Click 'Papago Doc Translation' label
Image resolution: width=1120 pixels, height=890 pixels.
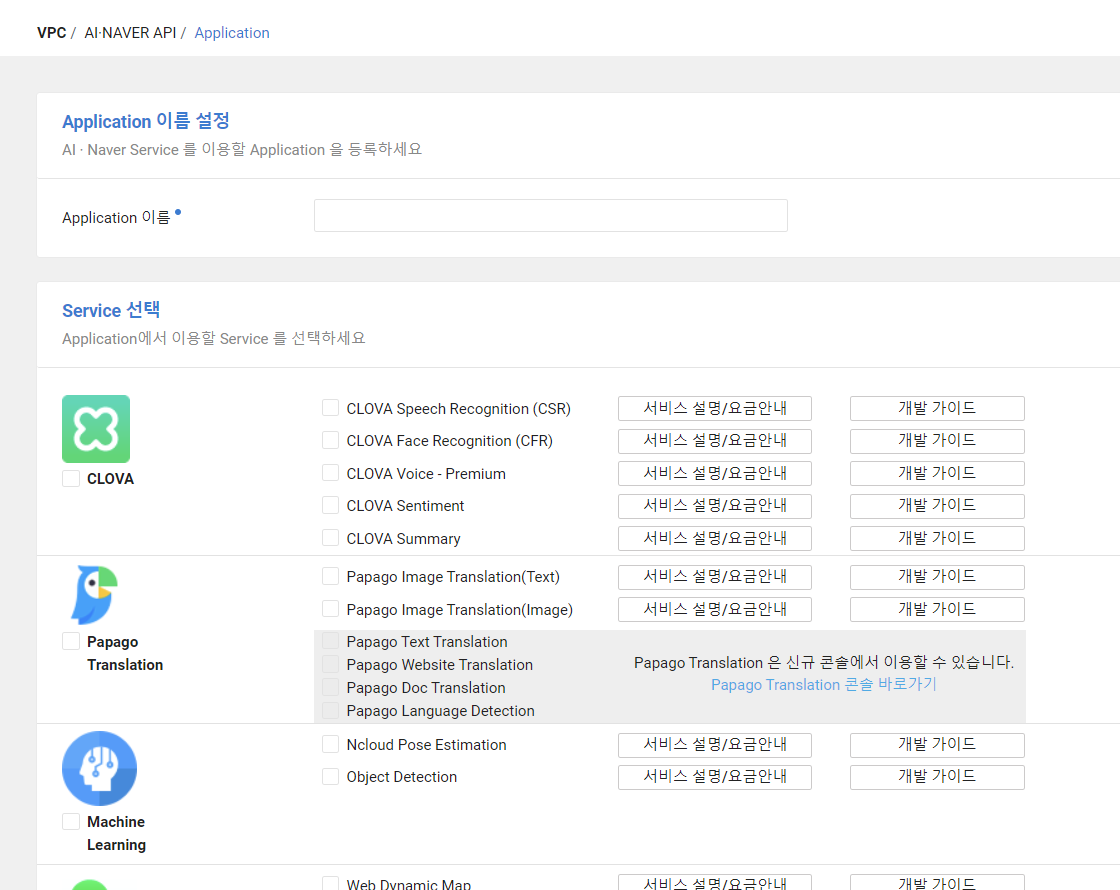(426, 687)
